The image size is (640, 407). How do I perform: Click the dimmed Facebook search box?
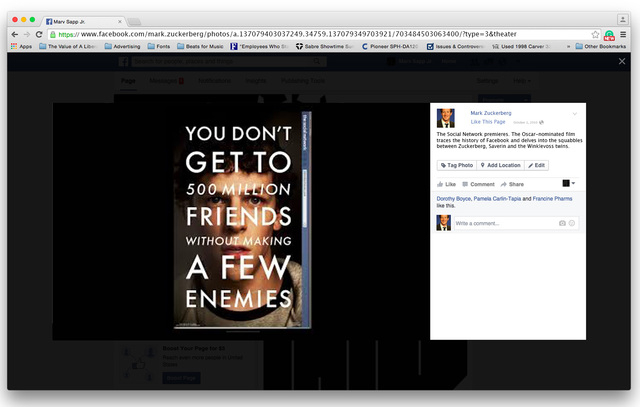229,62
